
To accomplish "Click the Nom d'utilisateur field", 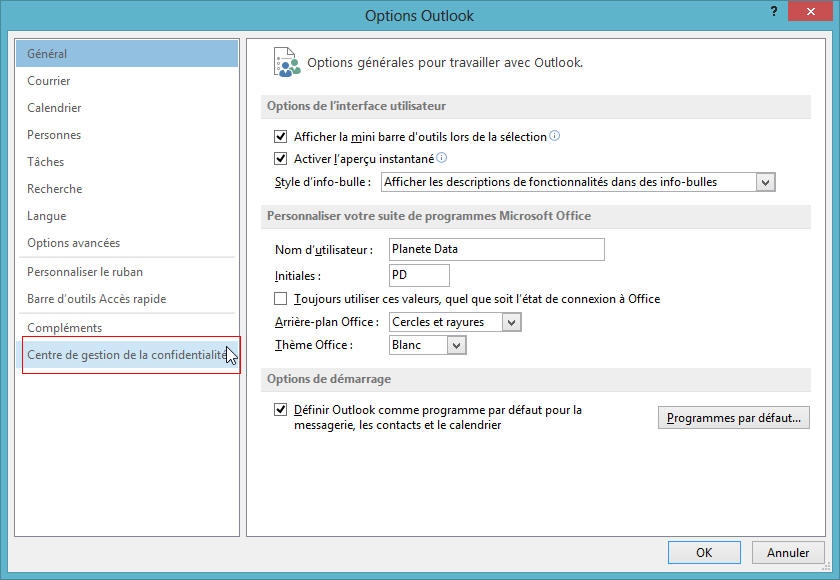I will coord(497,250).
